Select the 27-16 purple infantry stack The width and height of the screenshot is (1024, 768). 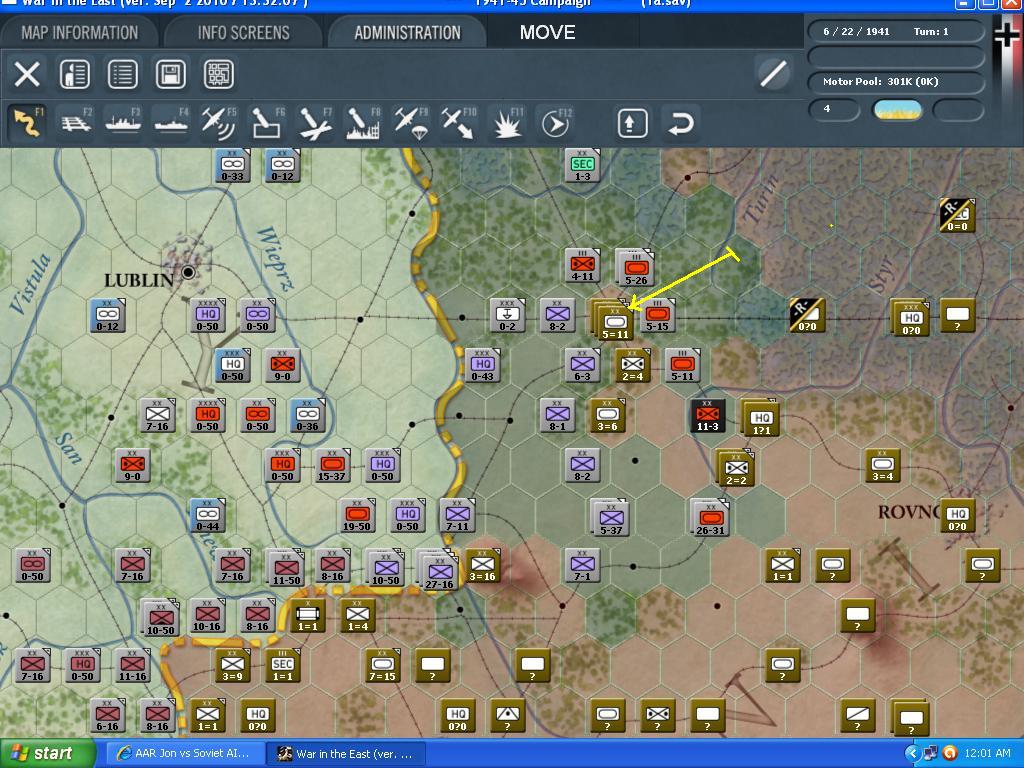coord(438,570)
